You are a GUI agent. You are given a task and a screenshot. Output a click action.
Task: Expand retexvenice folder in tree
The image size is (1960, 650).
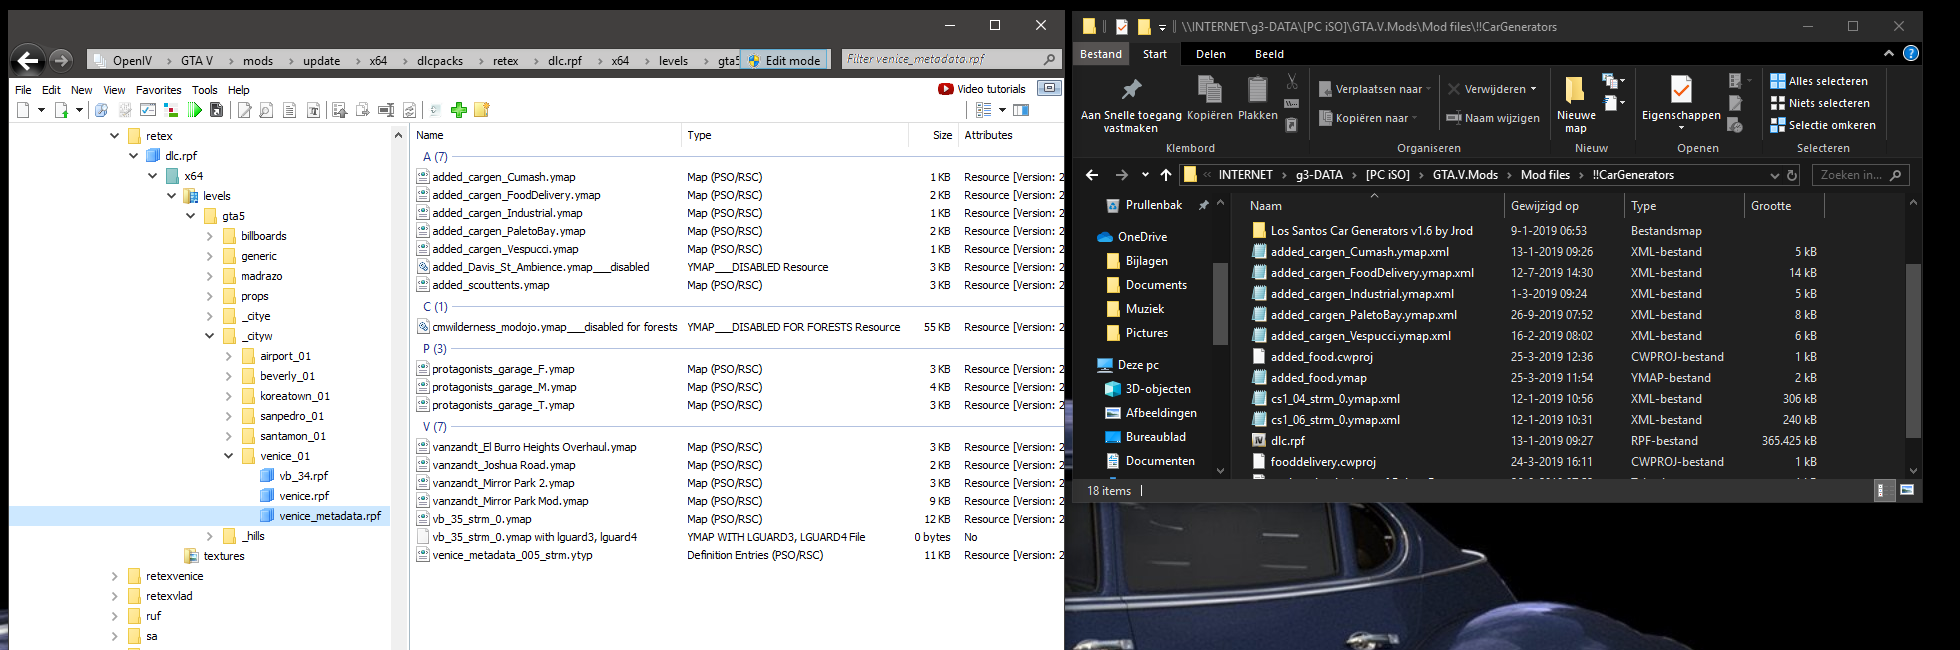(115, 576)
